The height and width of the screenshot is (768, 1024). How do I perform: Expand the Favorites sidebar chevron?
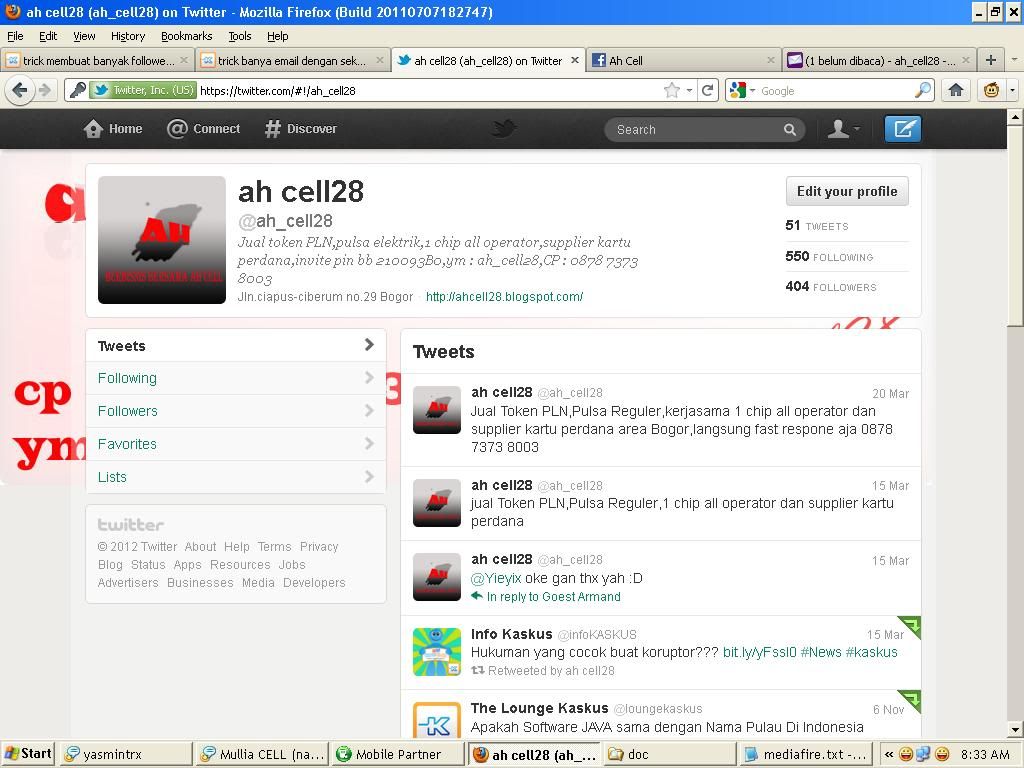[369, 443]
